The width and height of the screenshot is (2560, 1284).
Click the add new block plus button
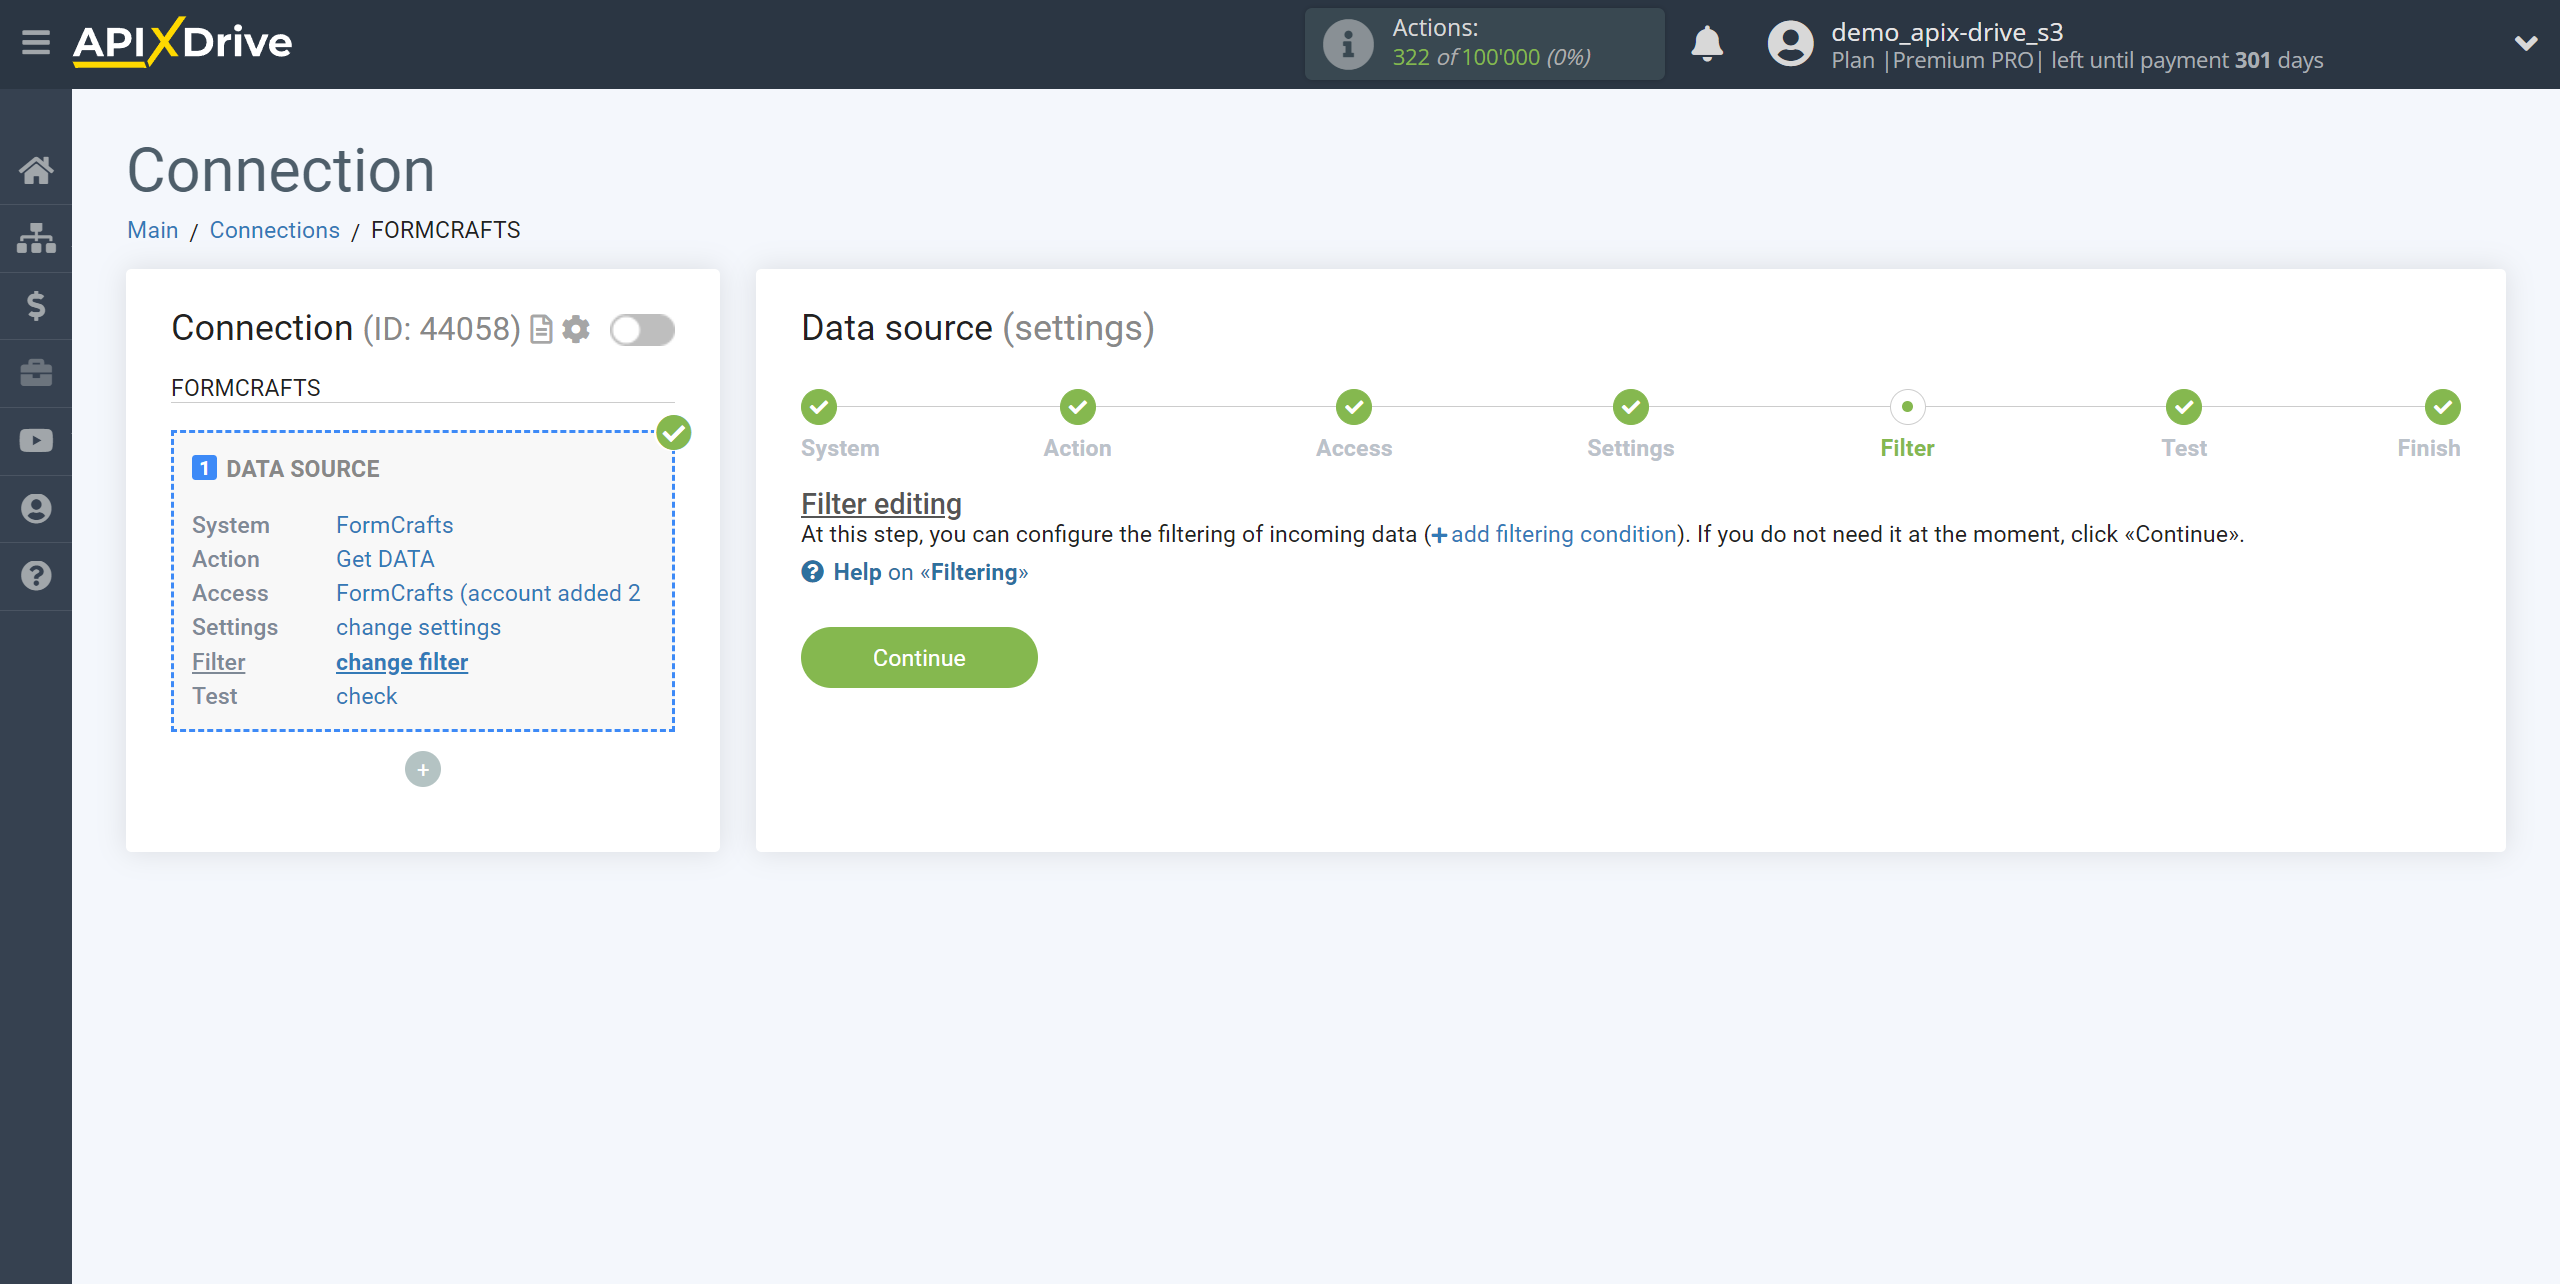422,770
